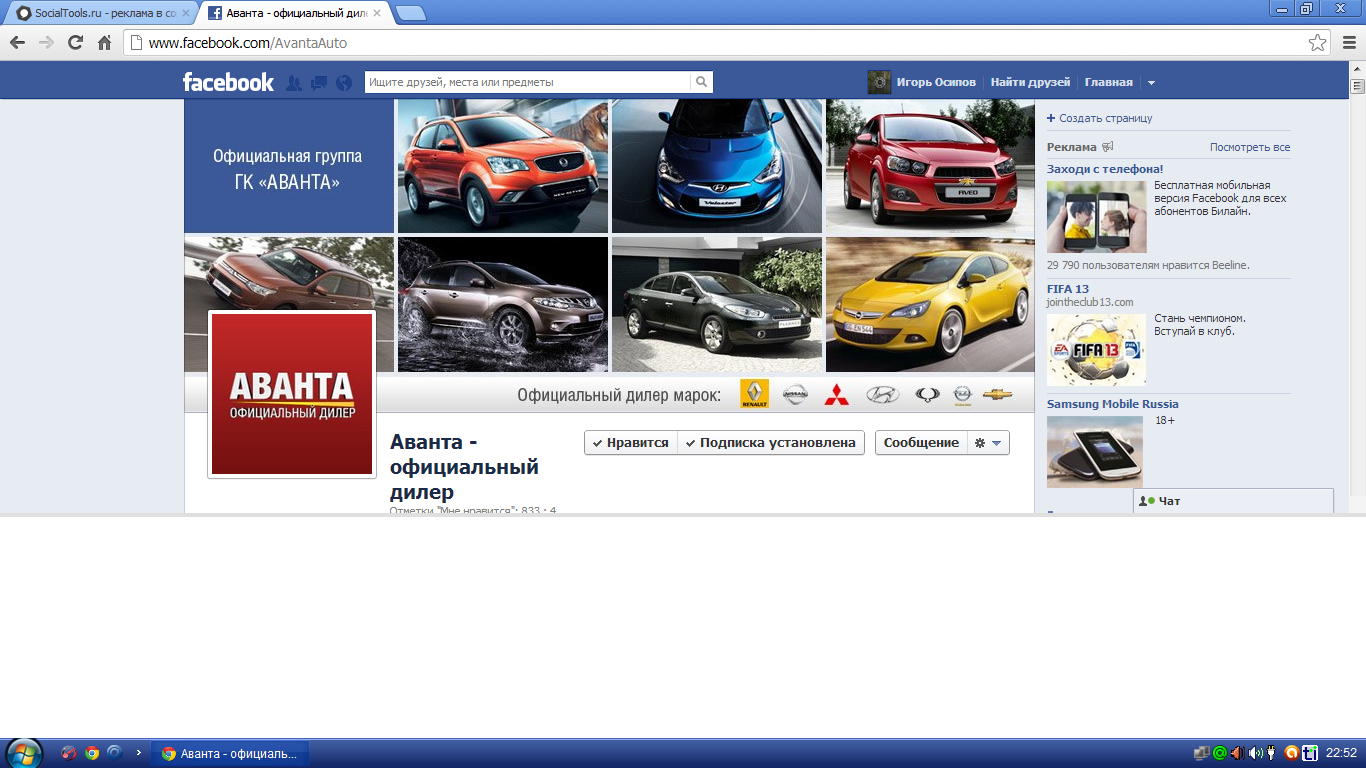Open the Windows Start button
This screenshot has width=1366, height=768.
point(23,753)
